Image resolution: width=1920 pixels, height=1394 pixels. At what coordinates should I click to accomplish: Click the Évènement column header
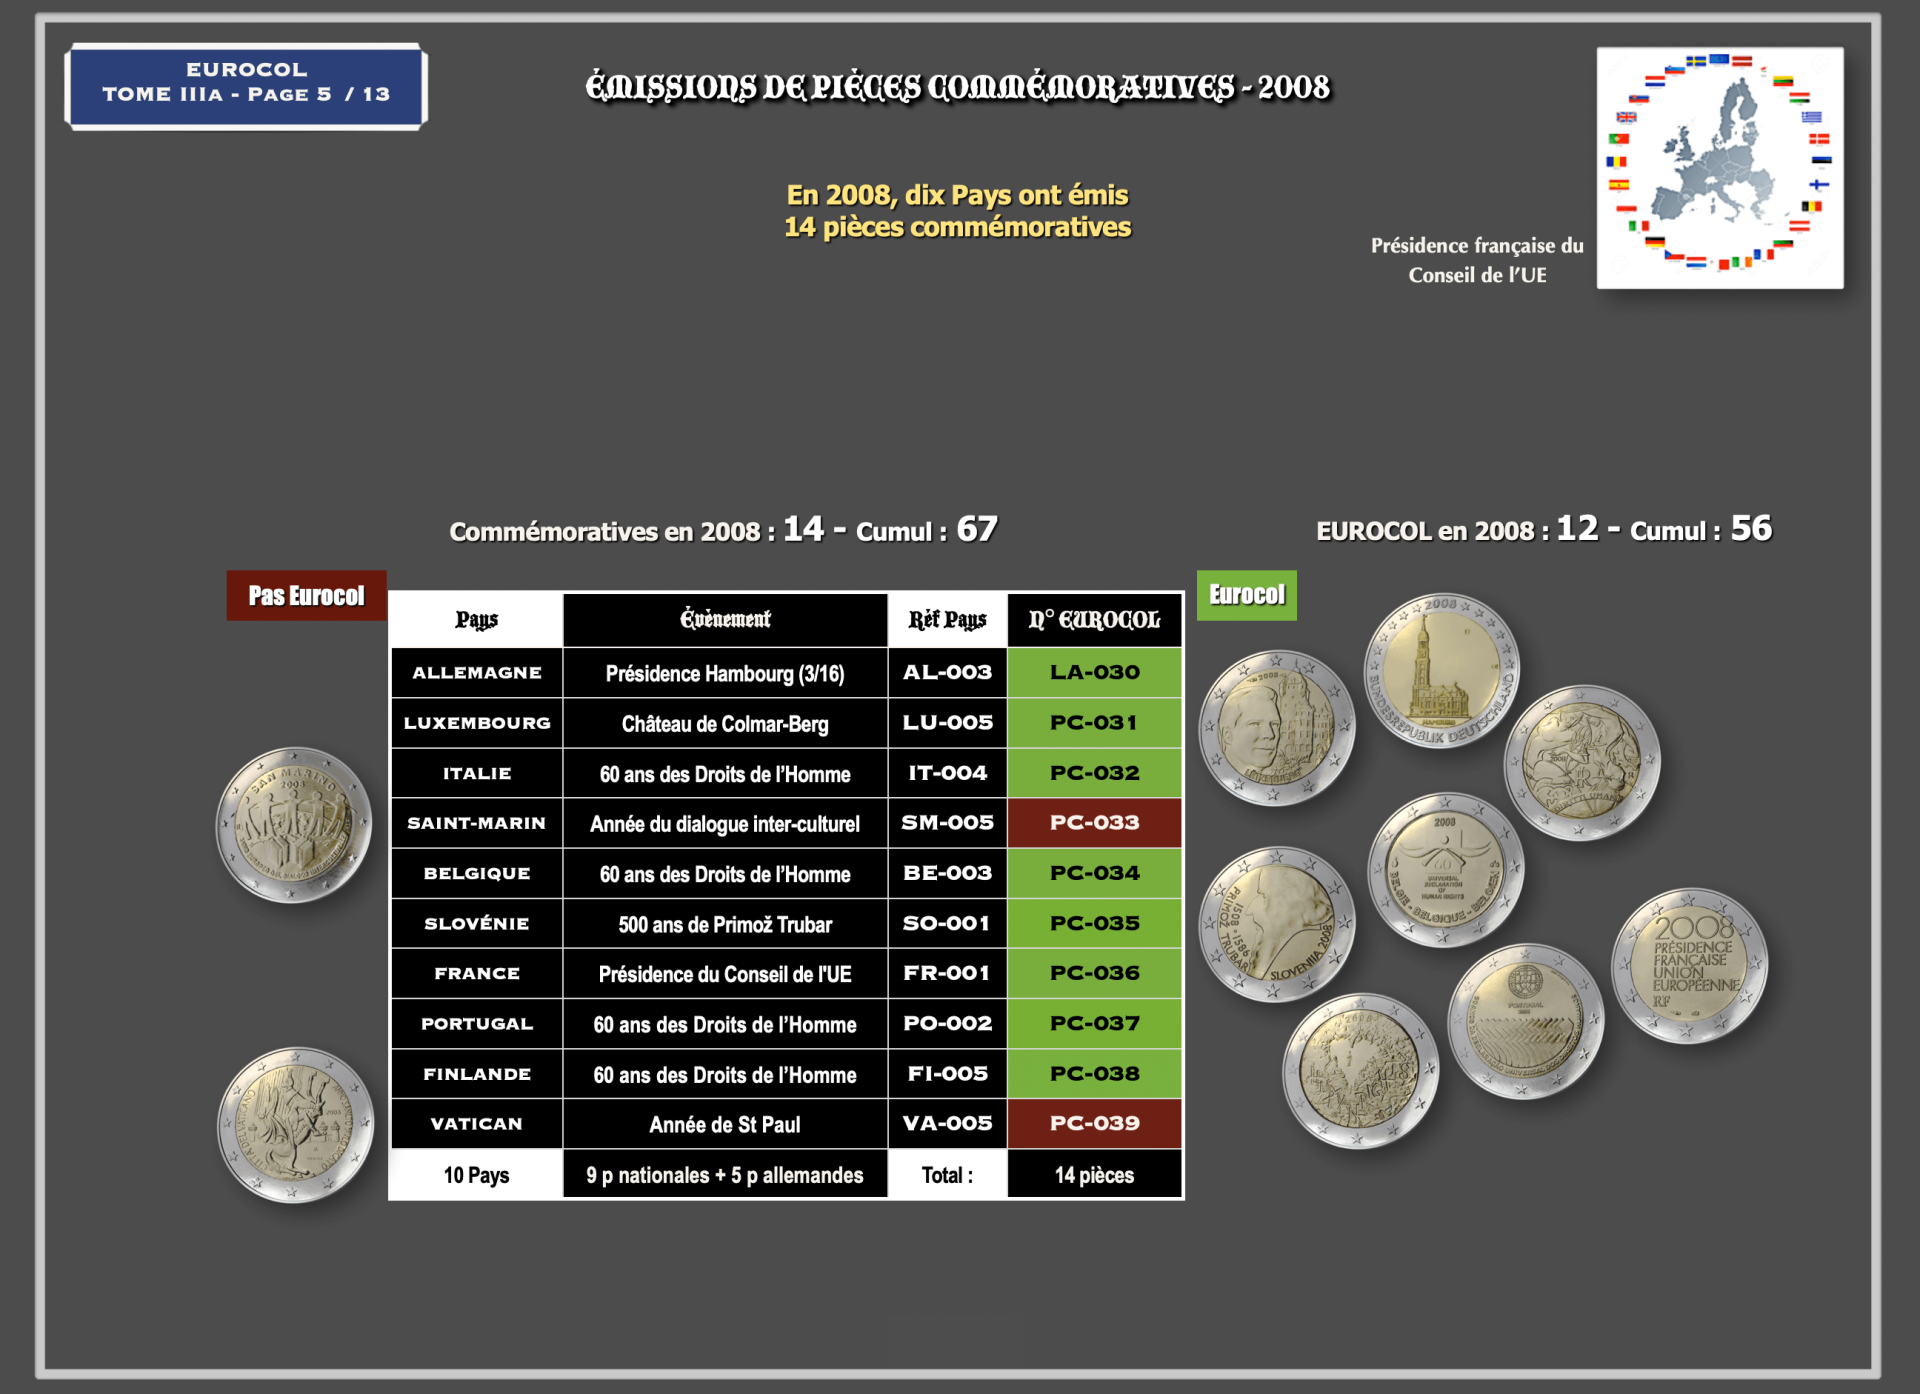[725, 620]
